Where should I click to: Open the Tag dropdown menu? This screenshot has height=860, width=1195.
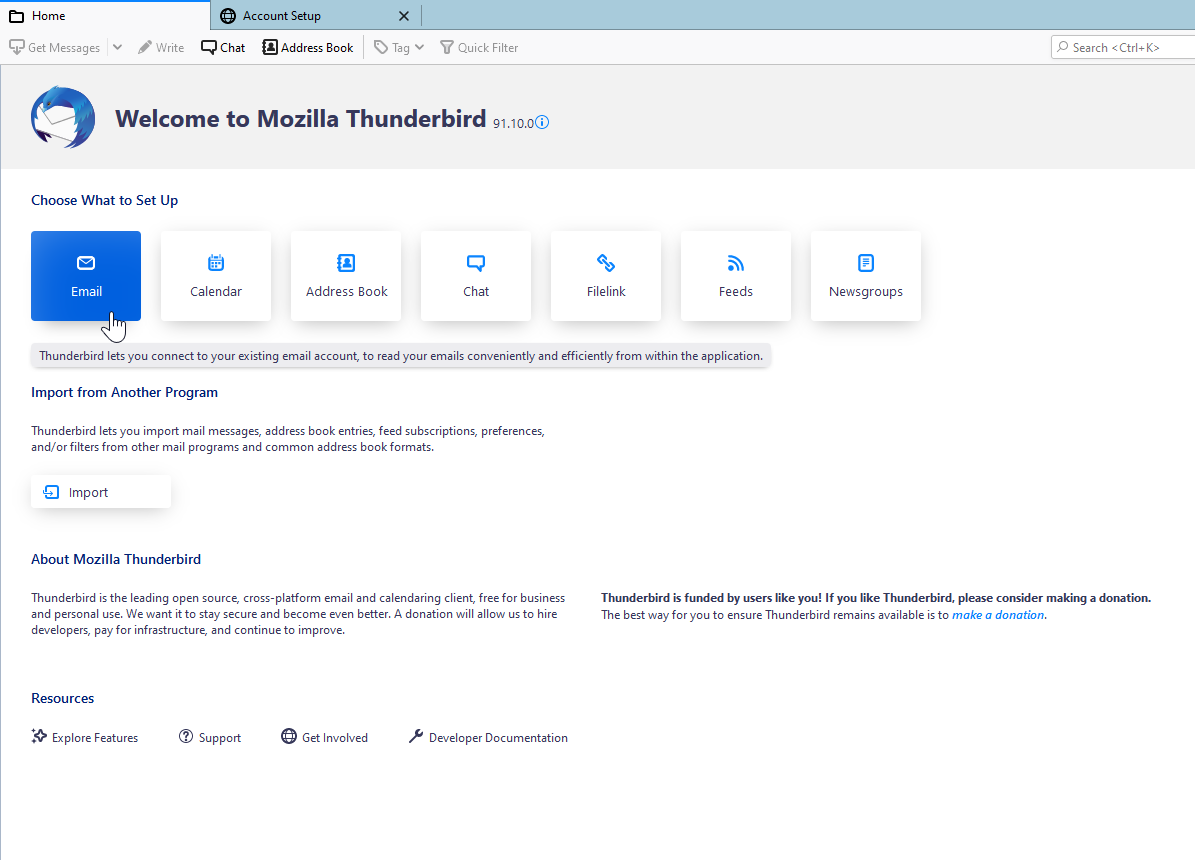[398, 47]
